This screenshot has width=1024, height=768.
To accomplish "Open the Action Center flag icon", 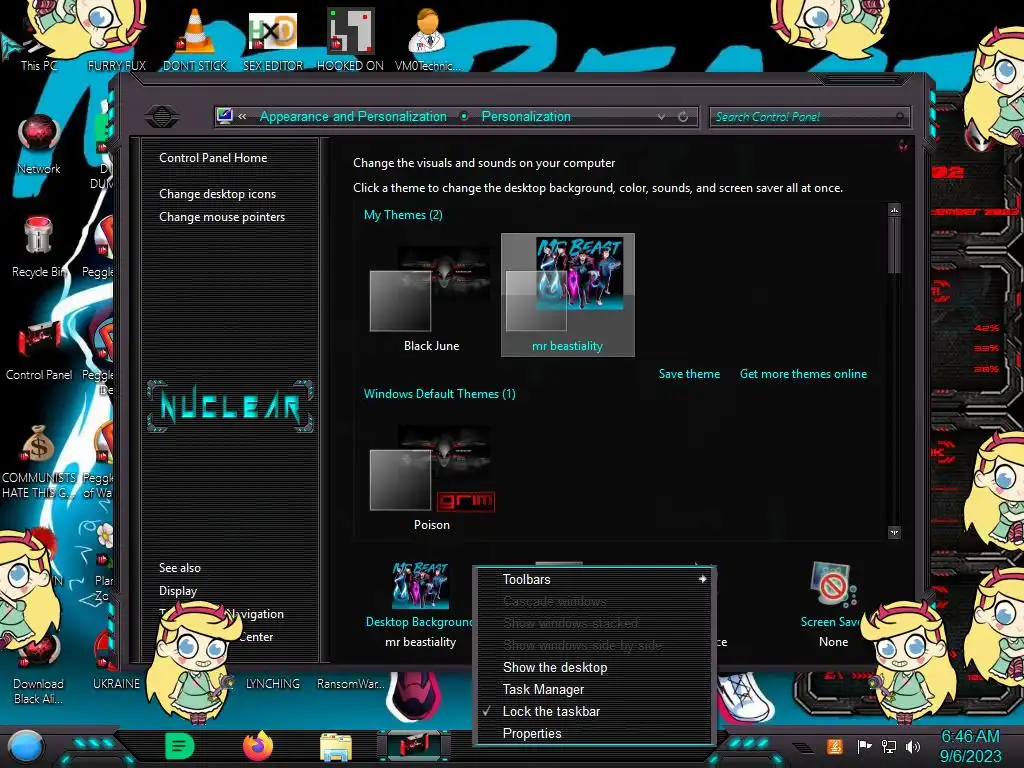I will click(x=864, y=746).
